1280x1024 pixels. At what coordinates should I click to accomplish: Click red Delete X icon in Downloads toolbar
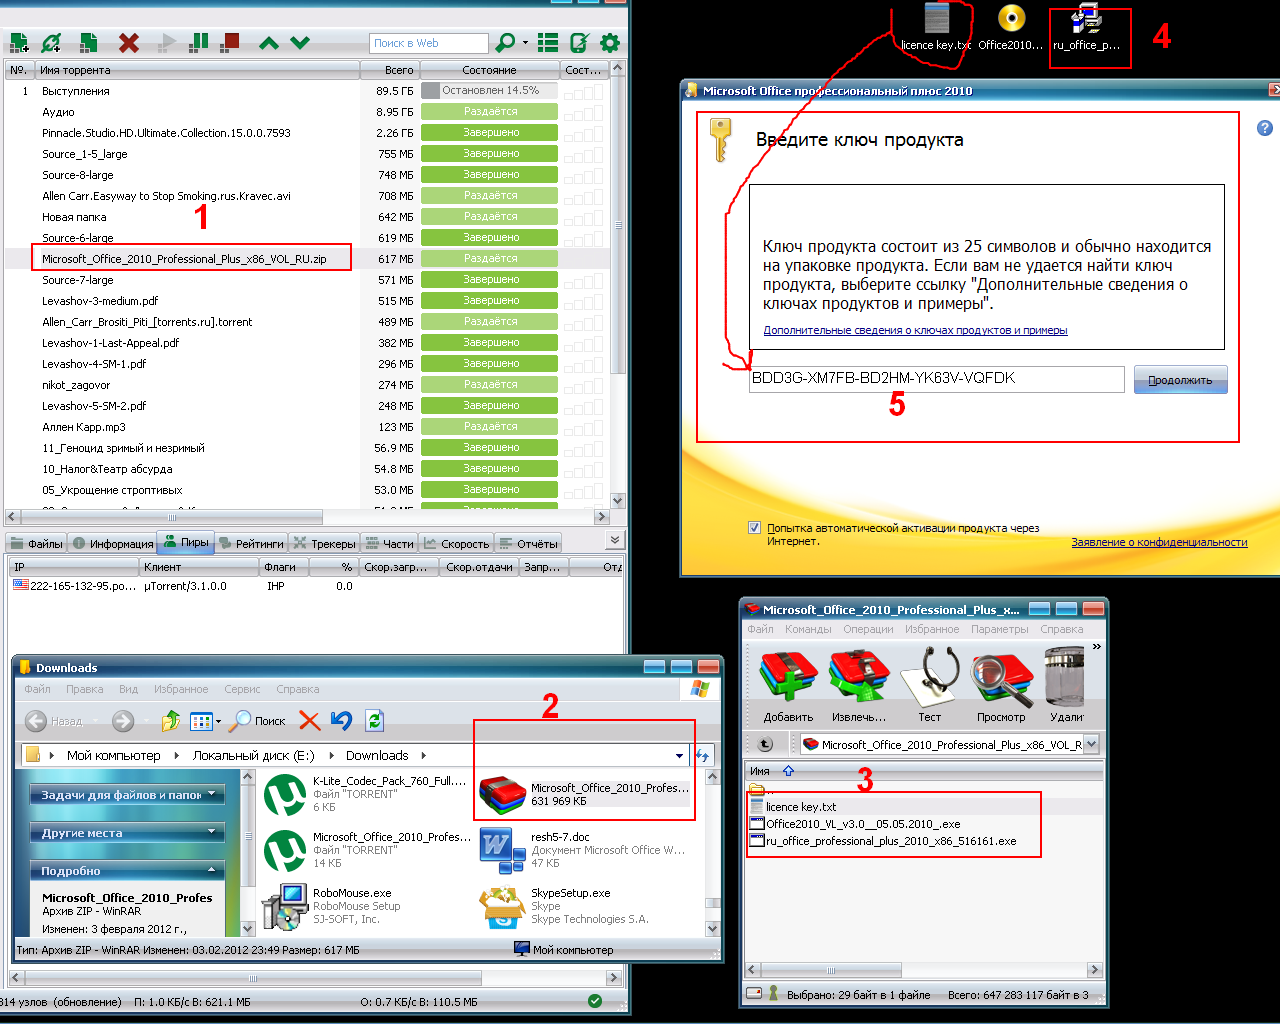click(310, 721)
